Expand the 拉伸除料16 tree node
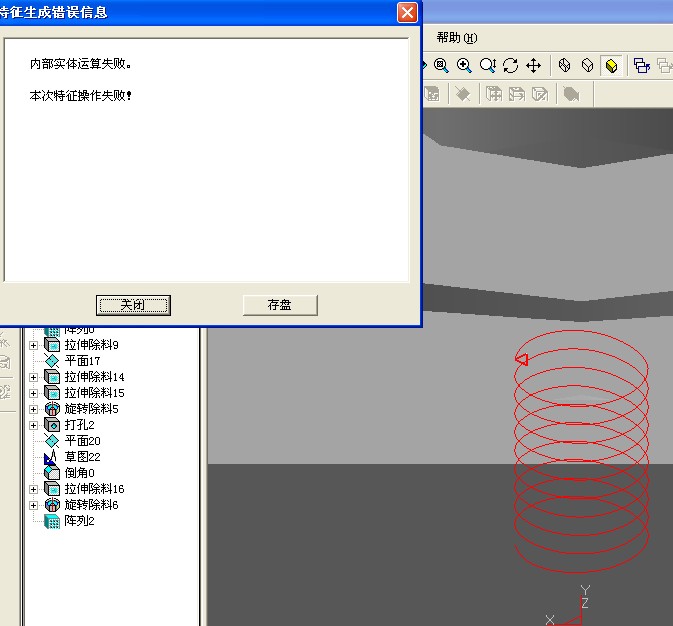 pos(33,489)
